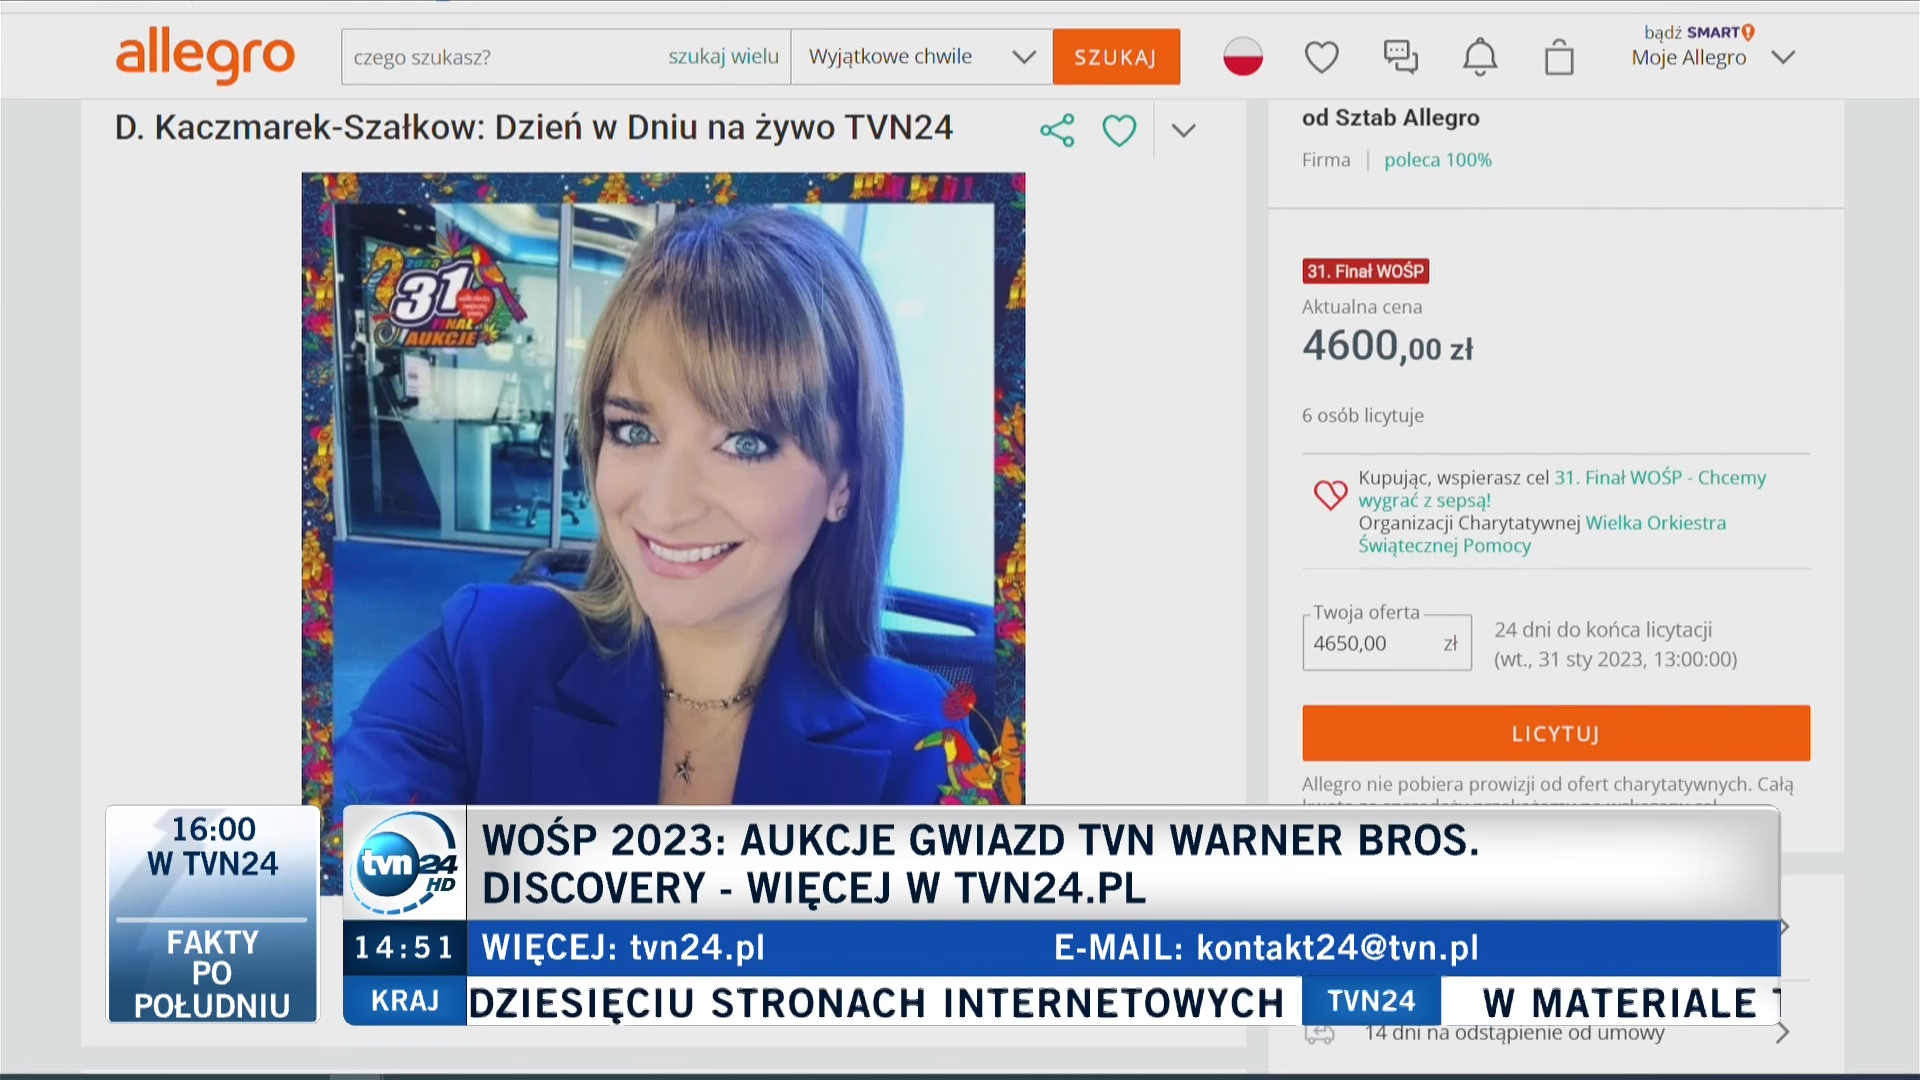Open the 'poleca 100%' seller rating link
Screen dimensions: 1920x1080
pos(1438,160)
